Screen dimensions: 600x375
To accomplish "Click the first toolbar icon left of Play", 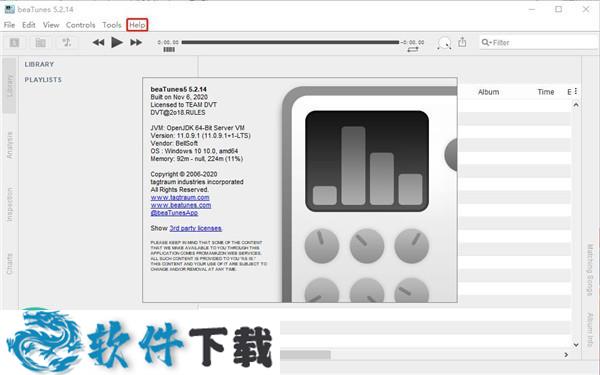I will (x=15, y=42).
